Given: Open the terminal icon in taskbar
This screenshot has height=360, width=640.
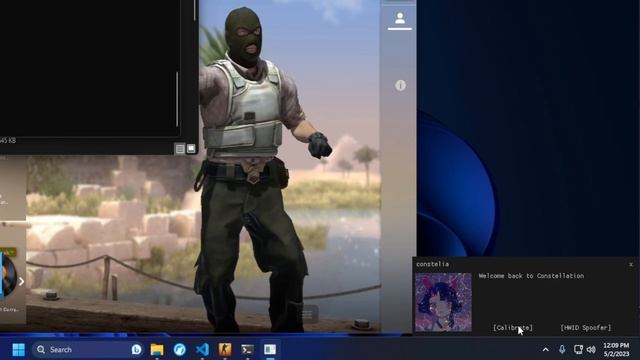Looking at the screenshot, I should point(247,349).
